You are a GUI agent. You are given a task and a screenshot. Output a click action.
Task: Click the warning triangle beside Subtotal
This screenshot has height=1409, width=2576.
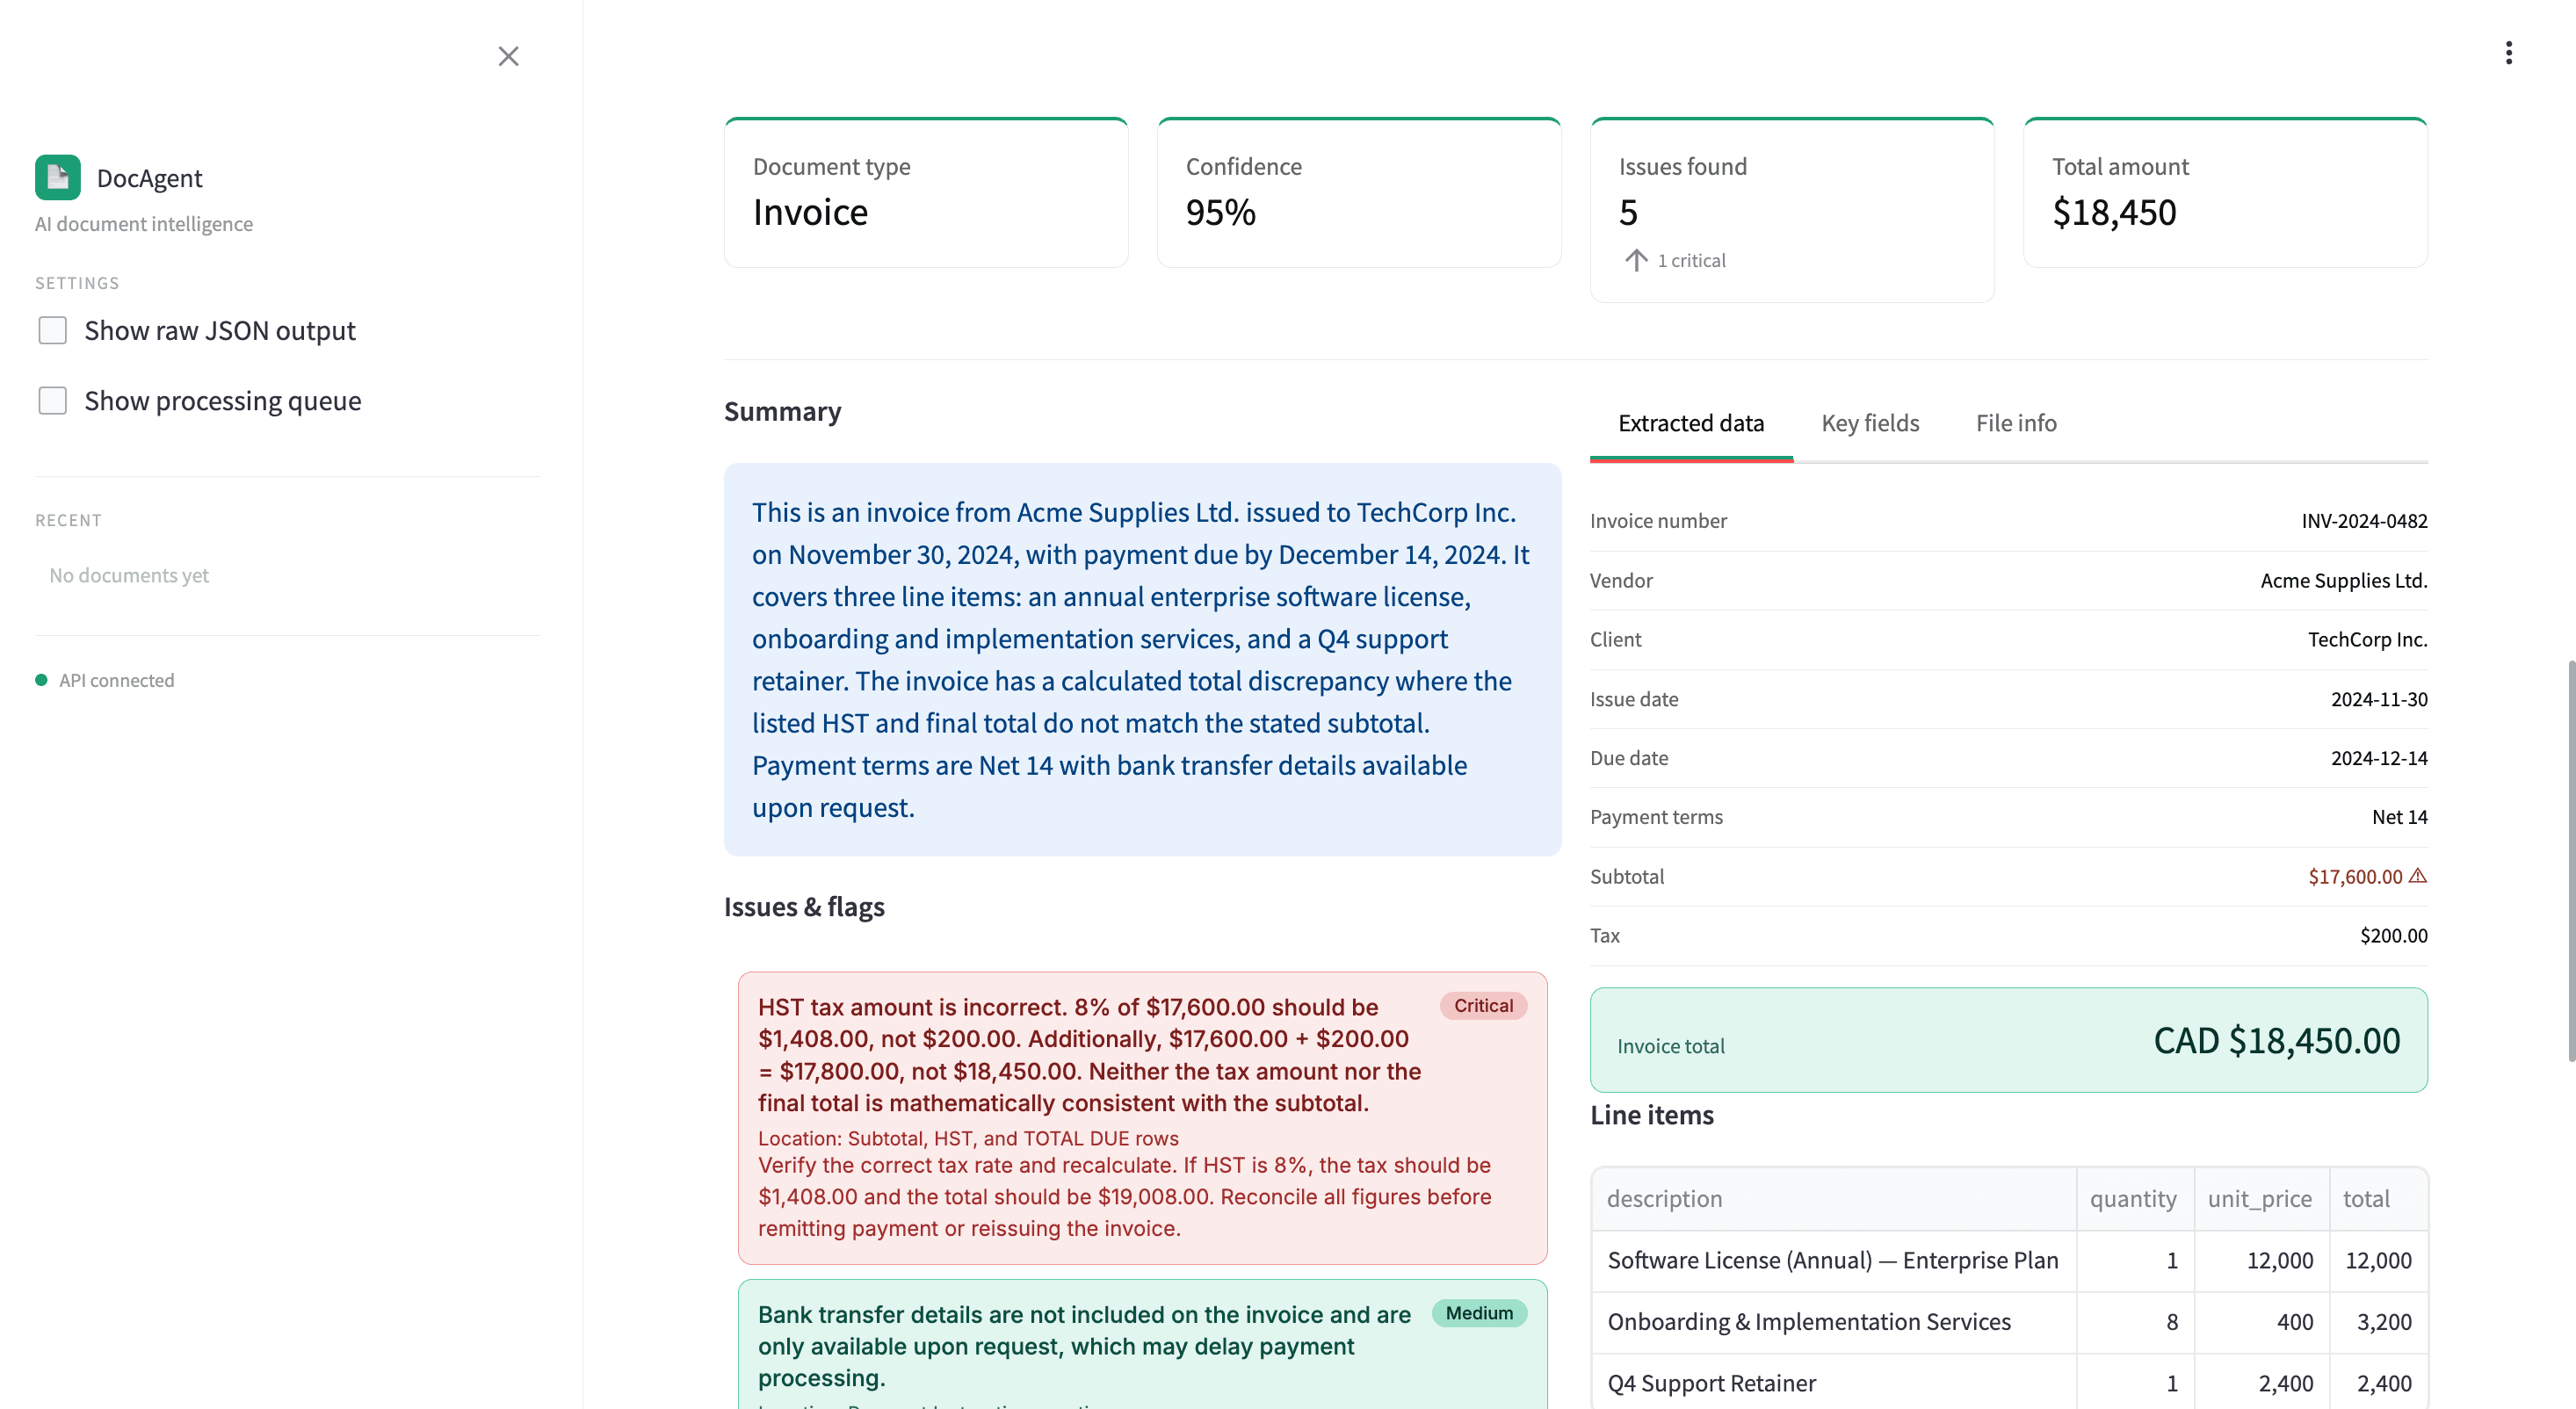point(2418,876)
